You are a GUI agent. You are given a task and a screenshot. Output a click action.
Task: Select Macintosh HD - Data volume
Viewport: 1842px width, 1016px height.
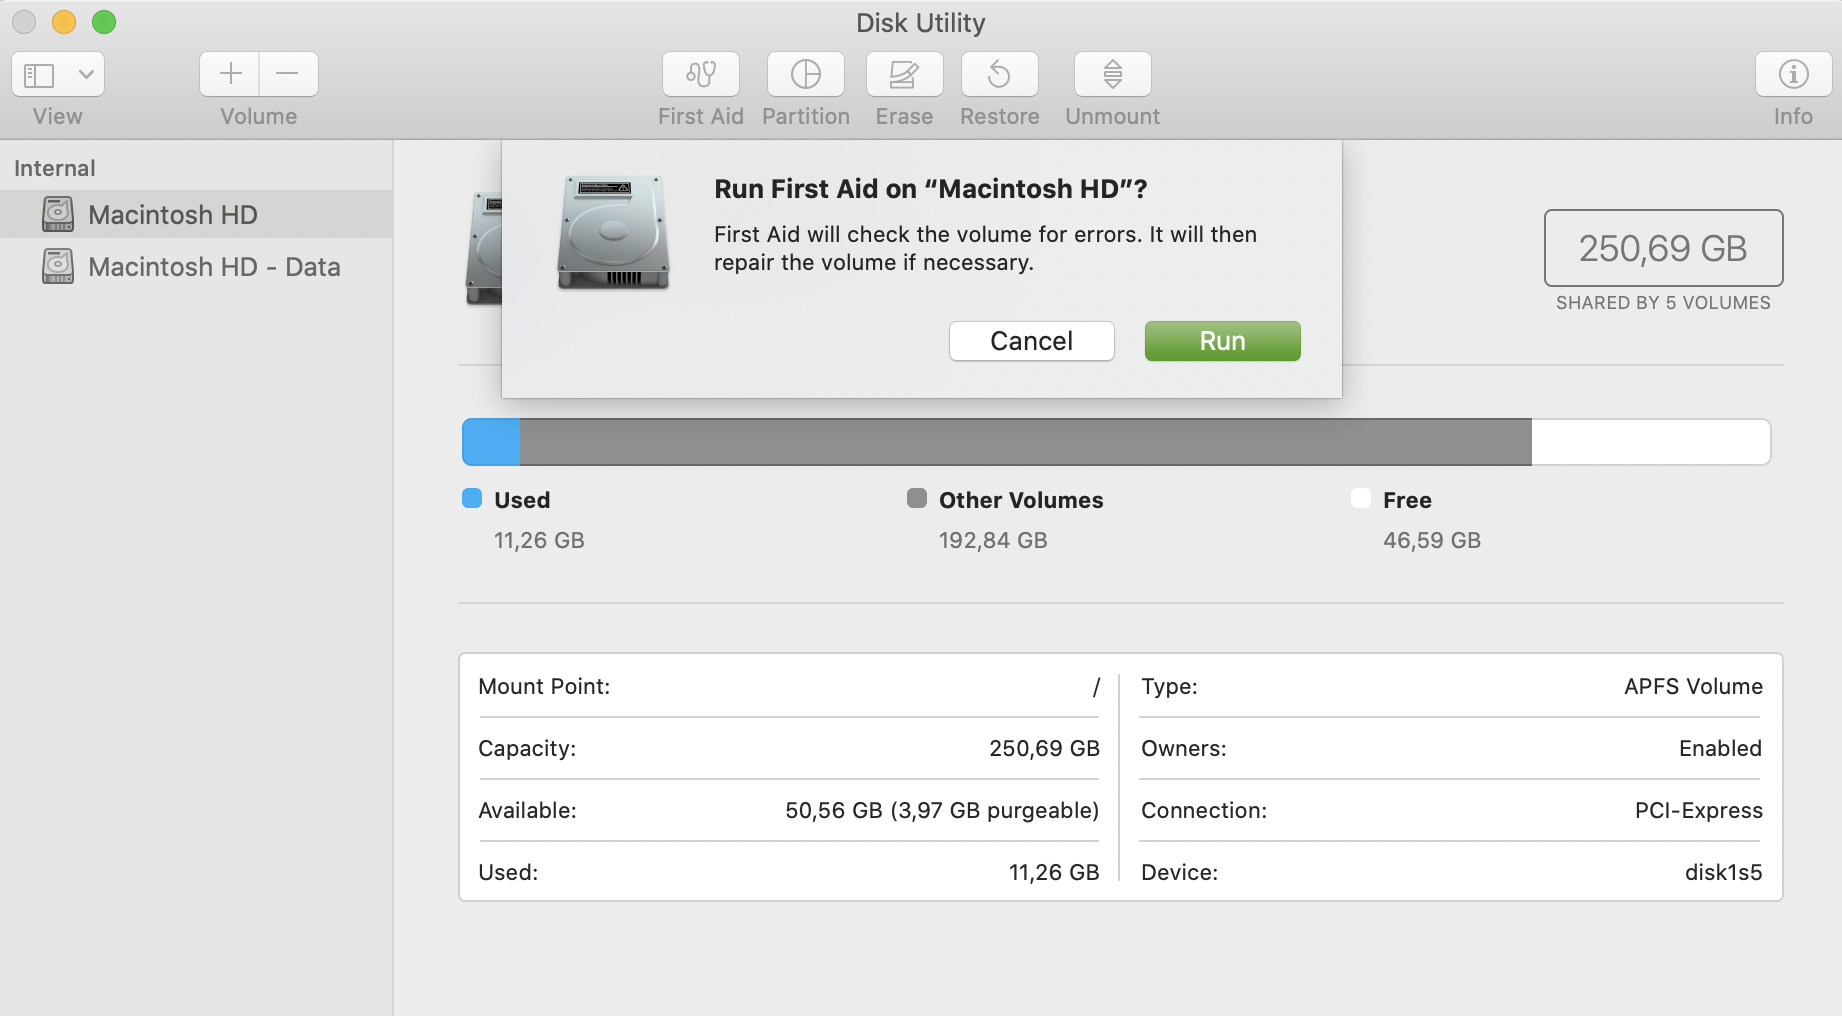(x=196, y=266)
